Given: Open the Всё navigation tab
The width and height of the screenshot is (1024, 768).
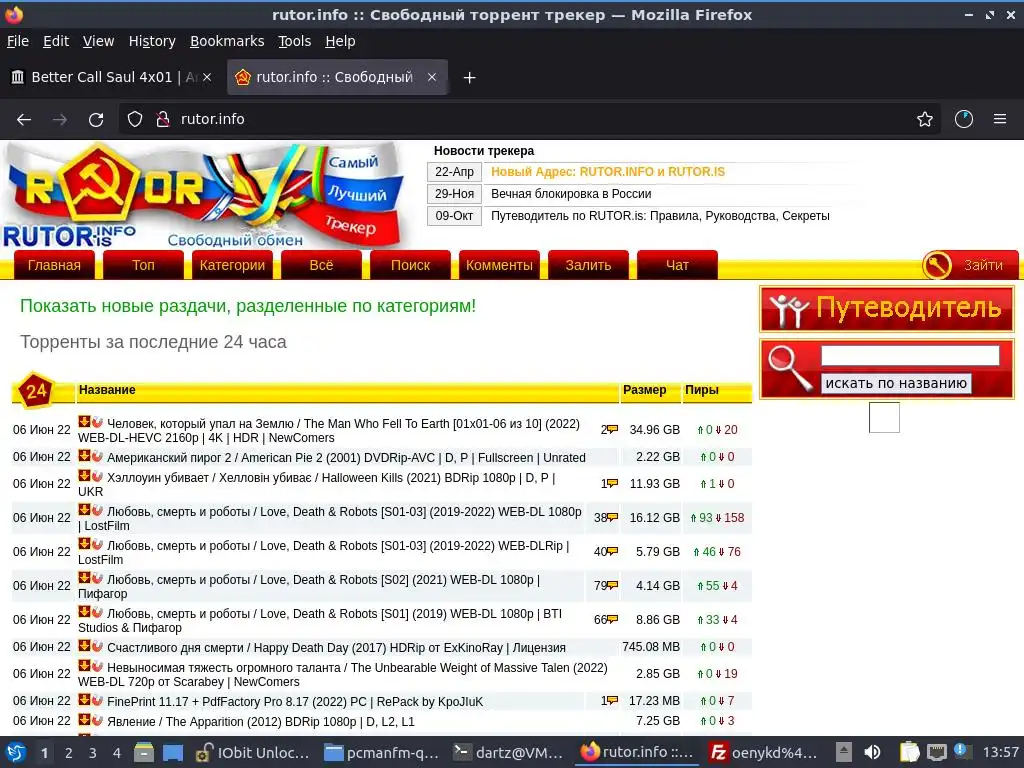Looking at the screenshot, I should tap(321, 265).
